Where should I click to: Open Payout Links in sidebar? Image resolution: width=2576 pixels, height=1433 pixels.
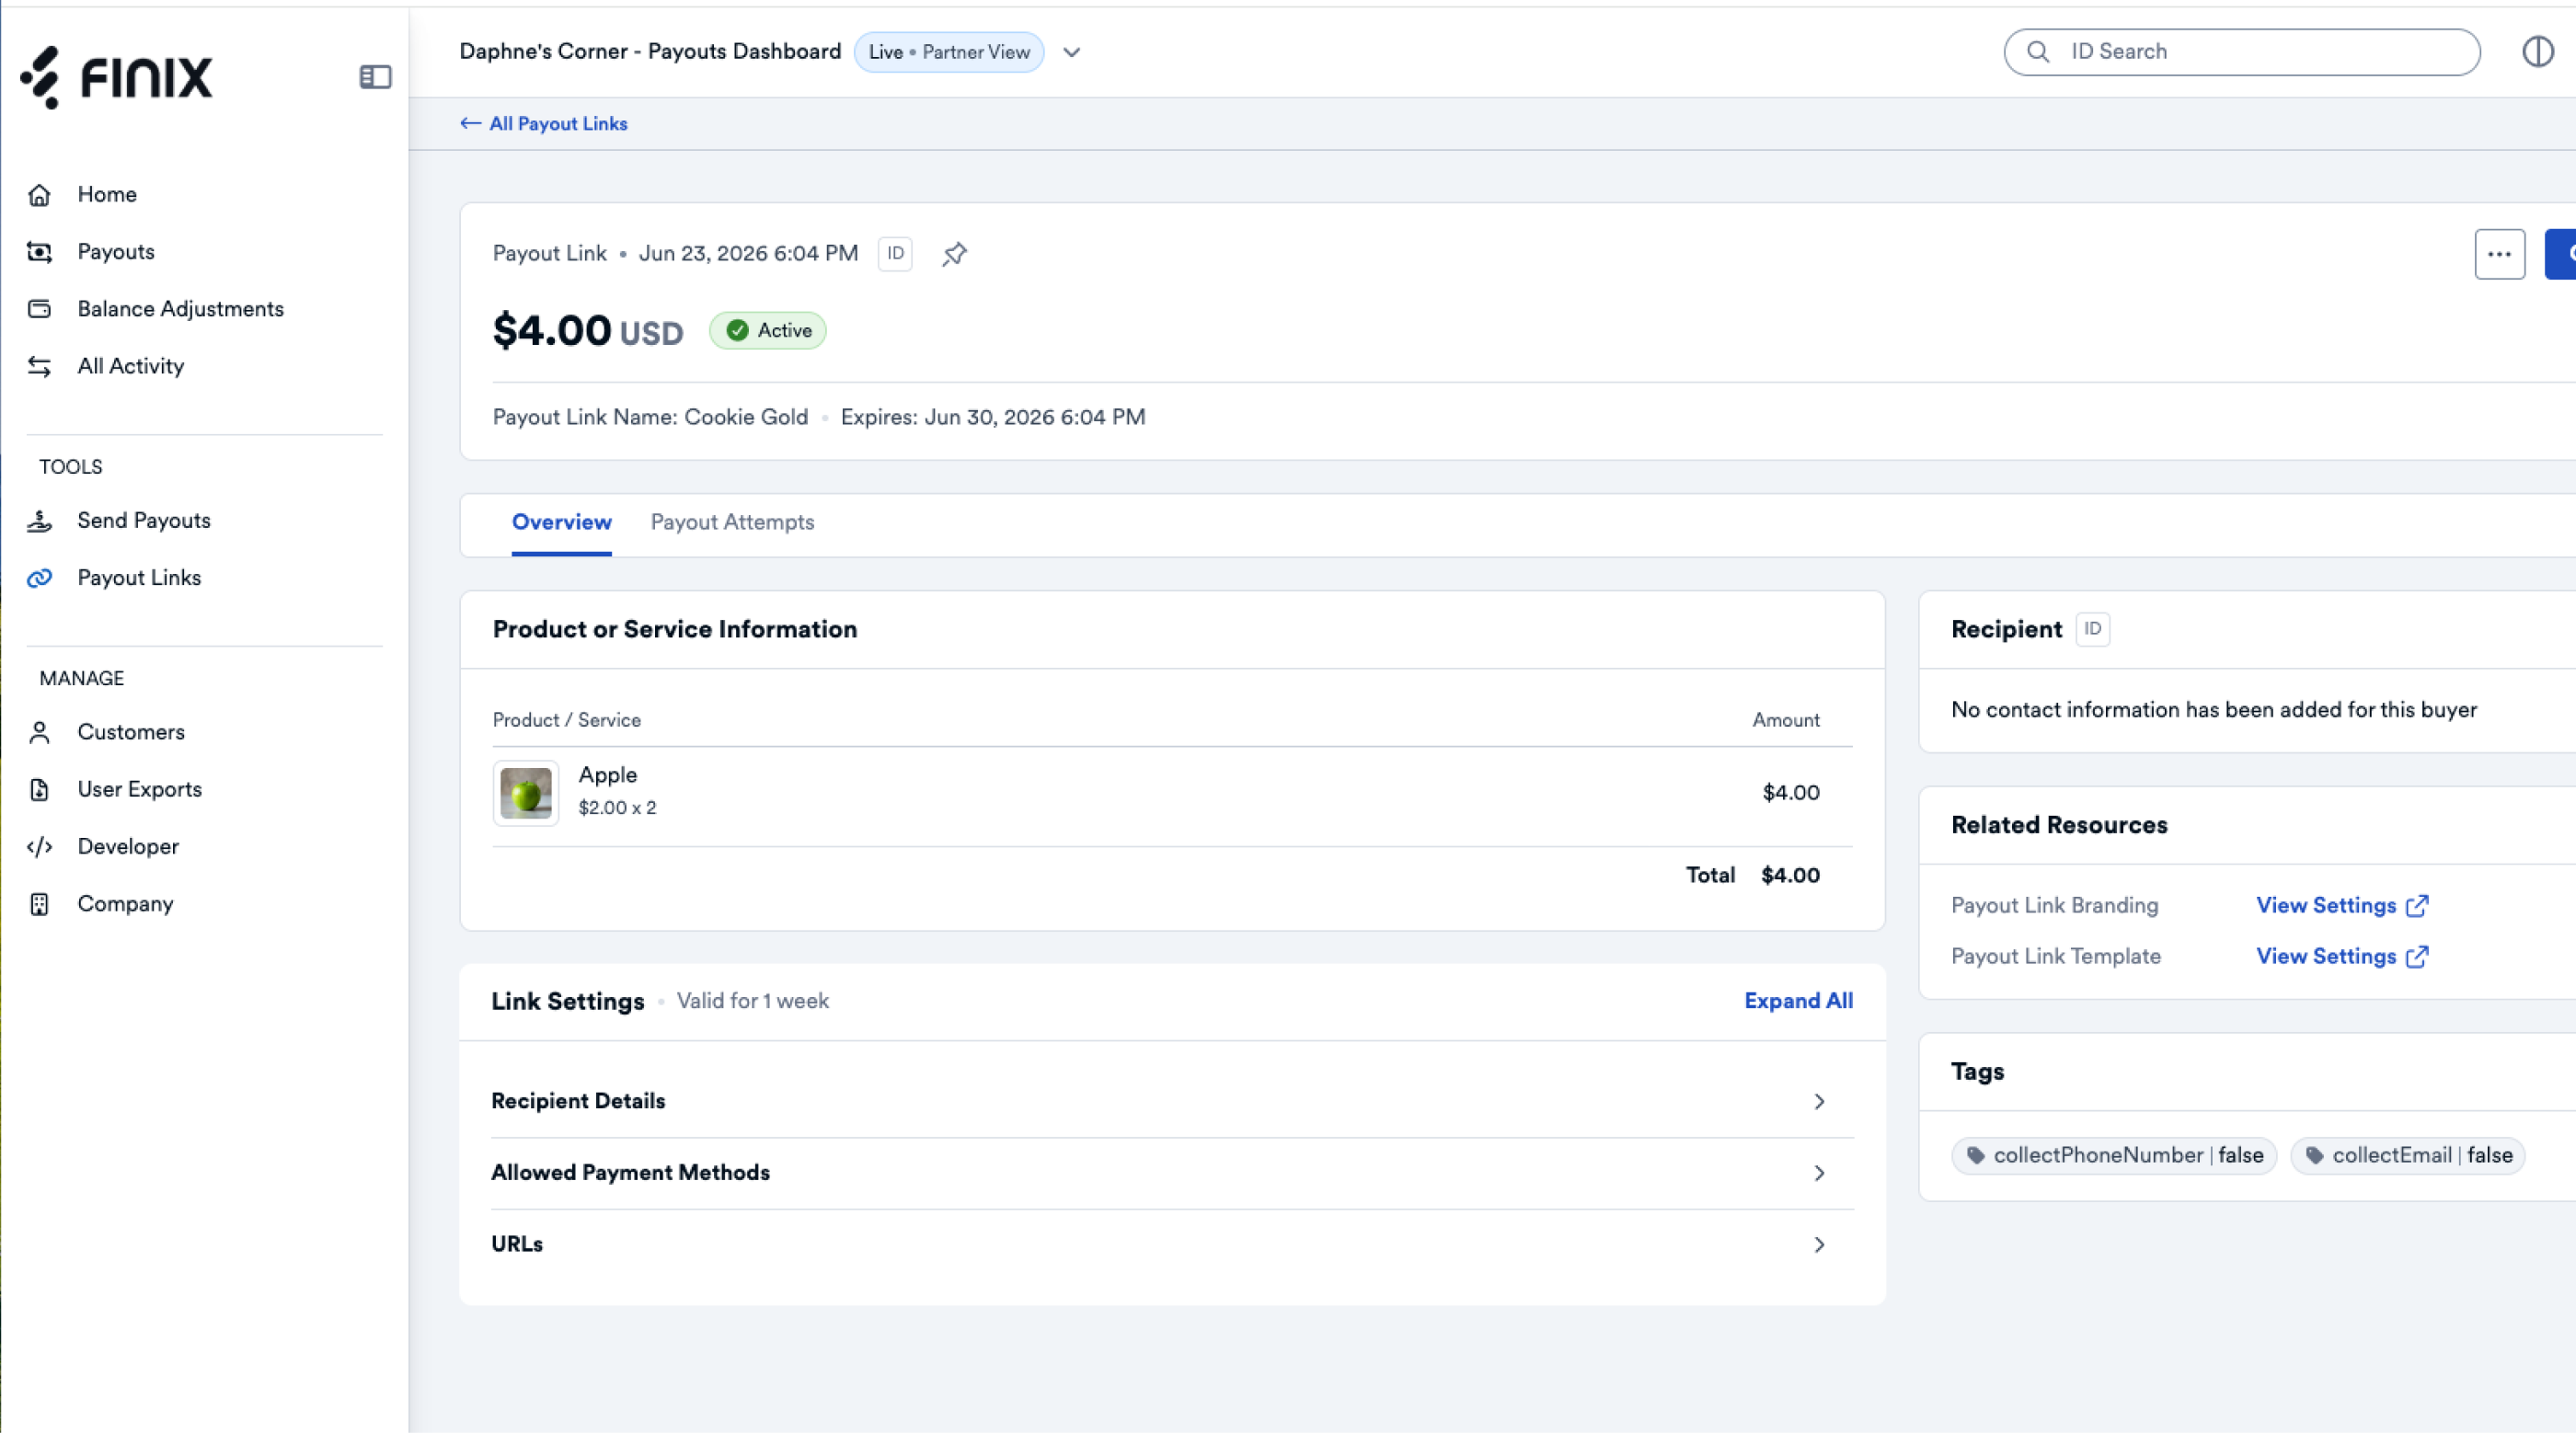click(139, 578)
